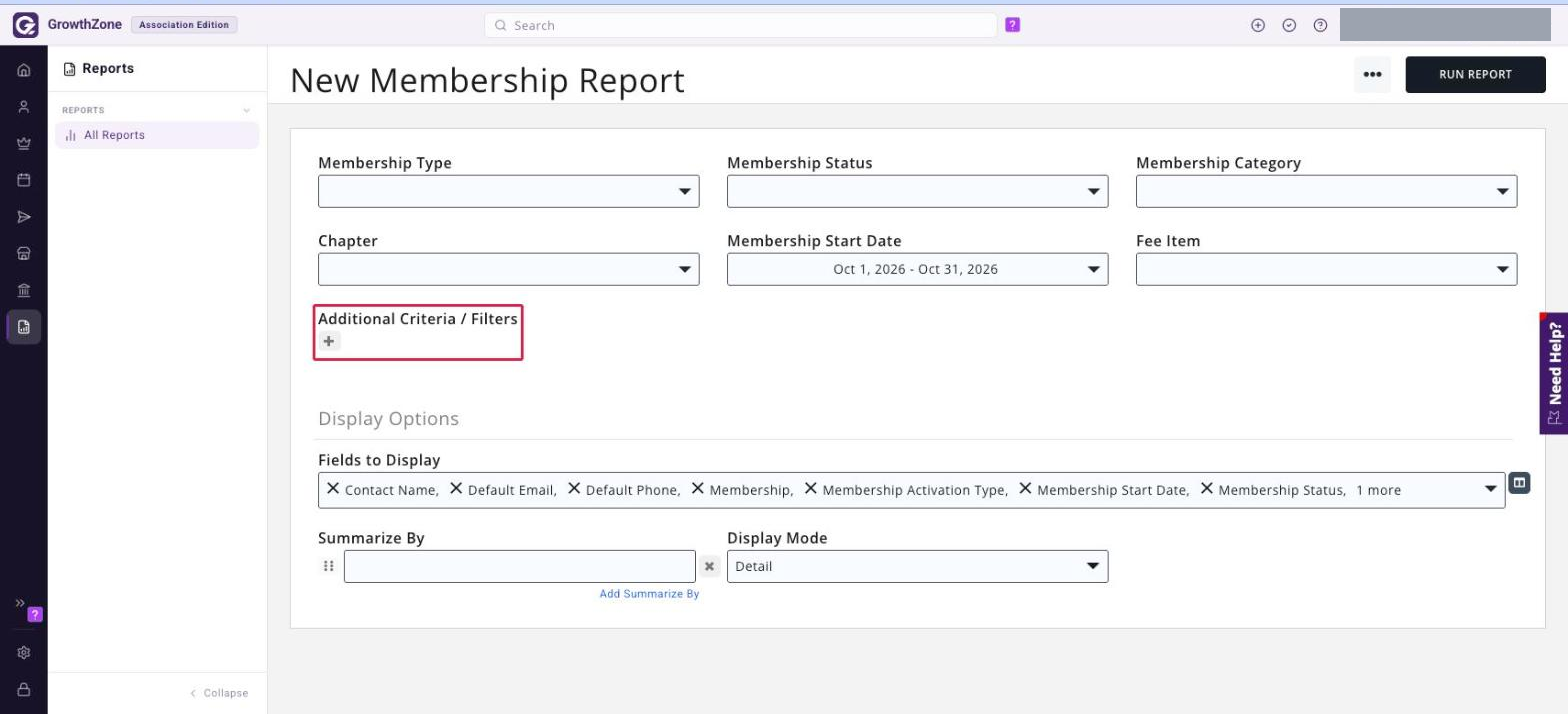This screenshot has width=1568, height=714.
Task: Open the Membership Type dropdown
Action: (508, 191)
